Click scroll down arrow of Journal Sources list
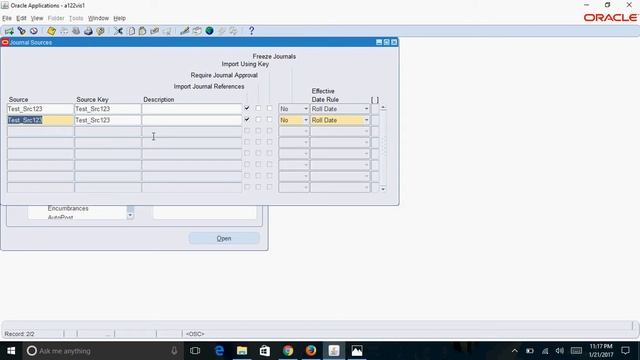This screenshot has width=640, height=360. 383,189
